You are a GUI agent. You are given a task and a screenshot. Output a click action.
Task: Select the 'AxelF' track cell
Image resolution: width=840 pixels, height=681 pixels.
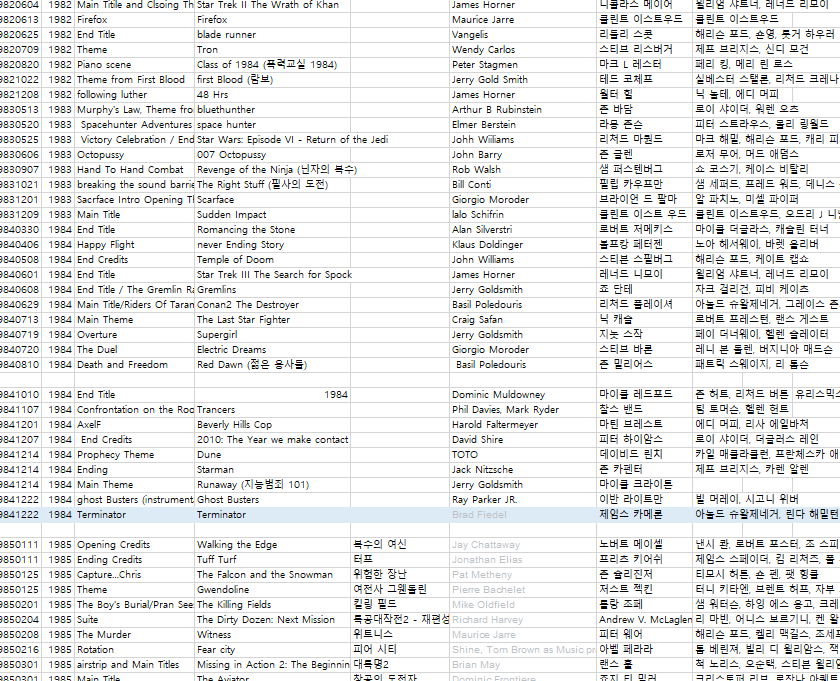134,425
